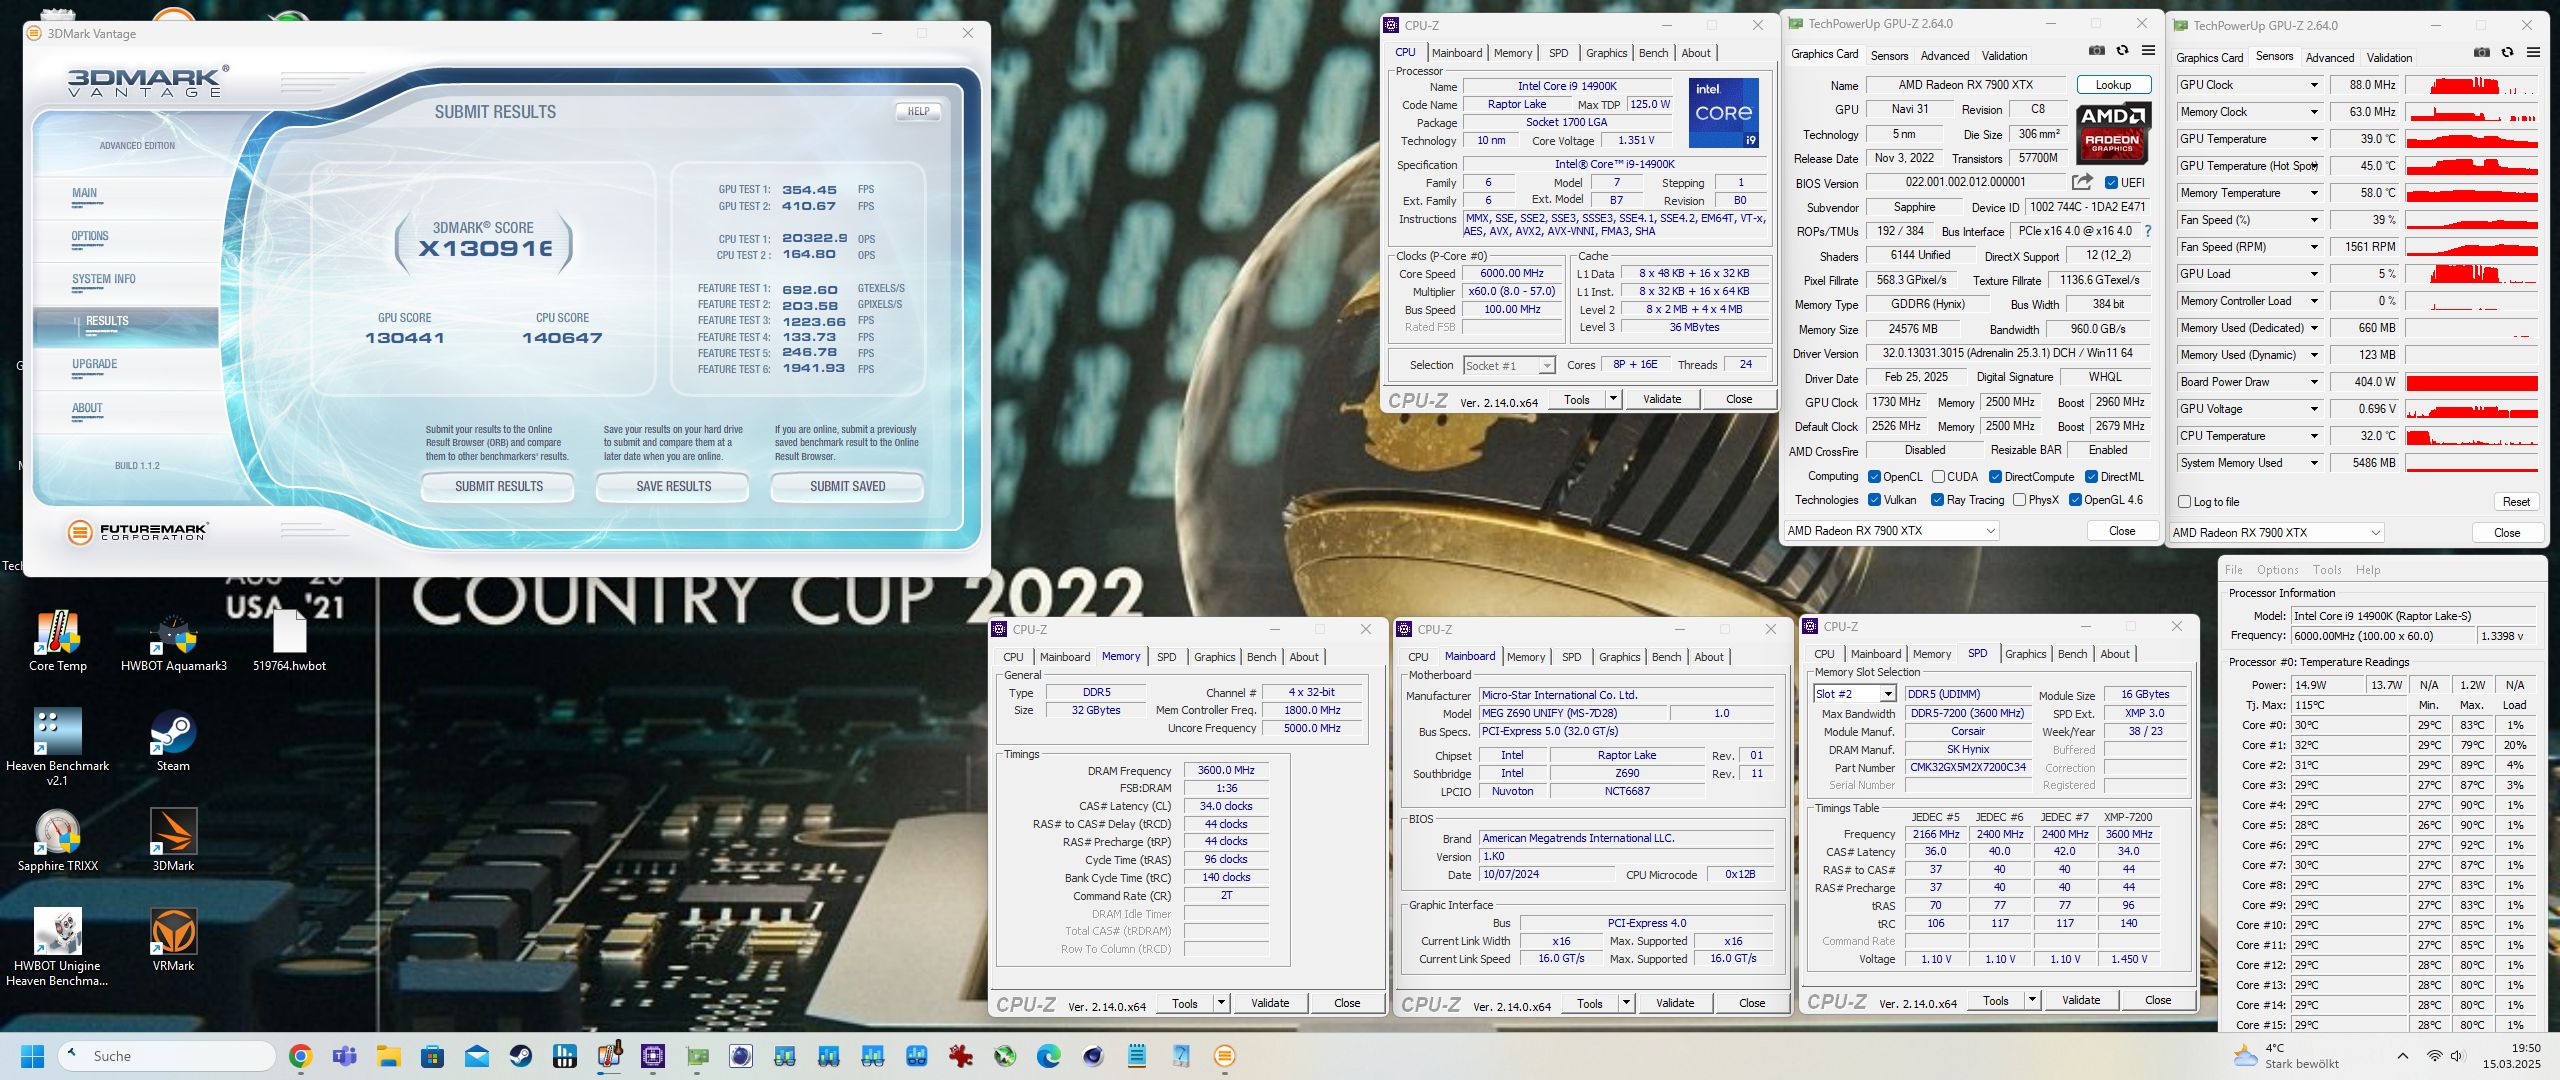Expand Memory Clock sensor dropdown
Screen dimensions: 2560x1080
coord(2314,112)
